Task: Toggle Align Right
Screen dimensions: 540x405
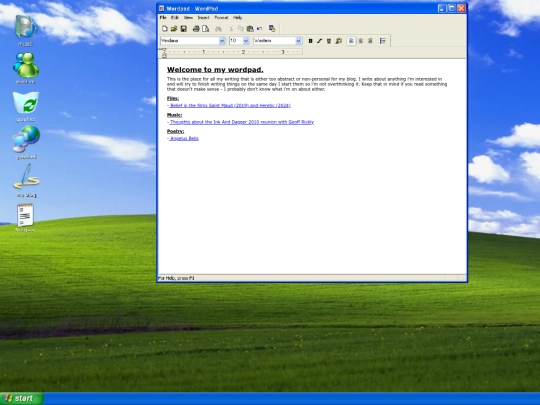Action: (370, 41)
